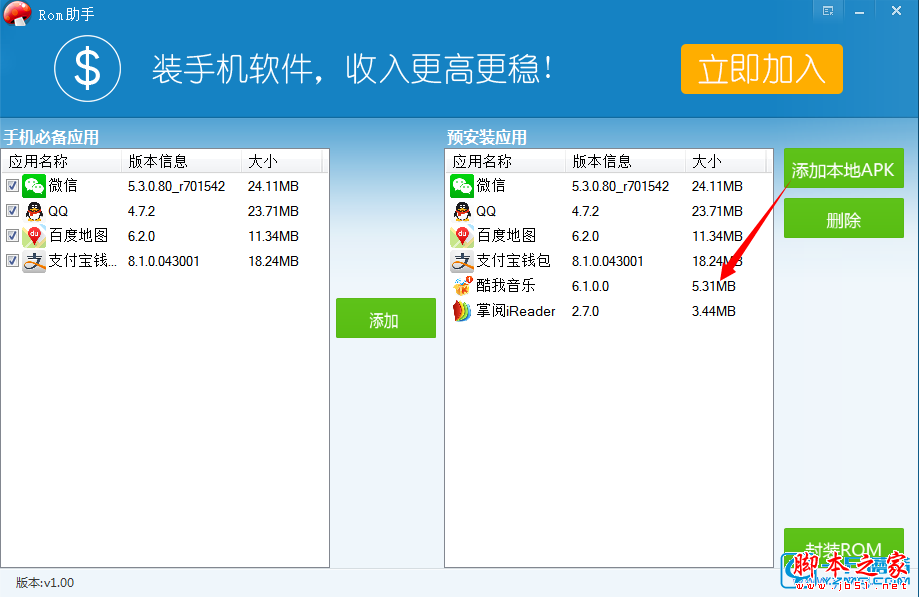Click version 6.1.0.0 of 酷我音乐

(590, 286)
